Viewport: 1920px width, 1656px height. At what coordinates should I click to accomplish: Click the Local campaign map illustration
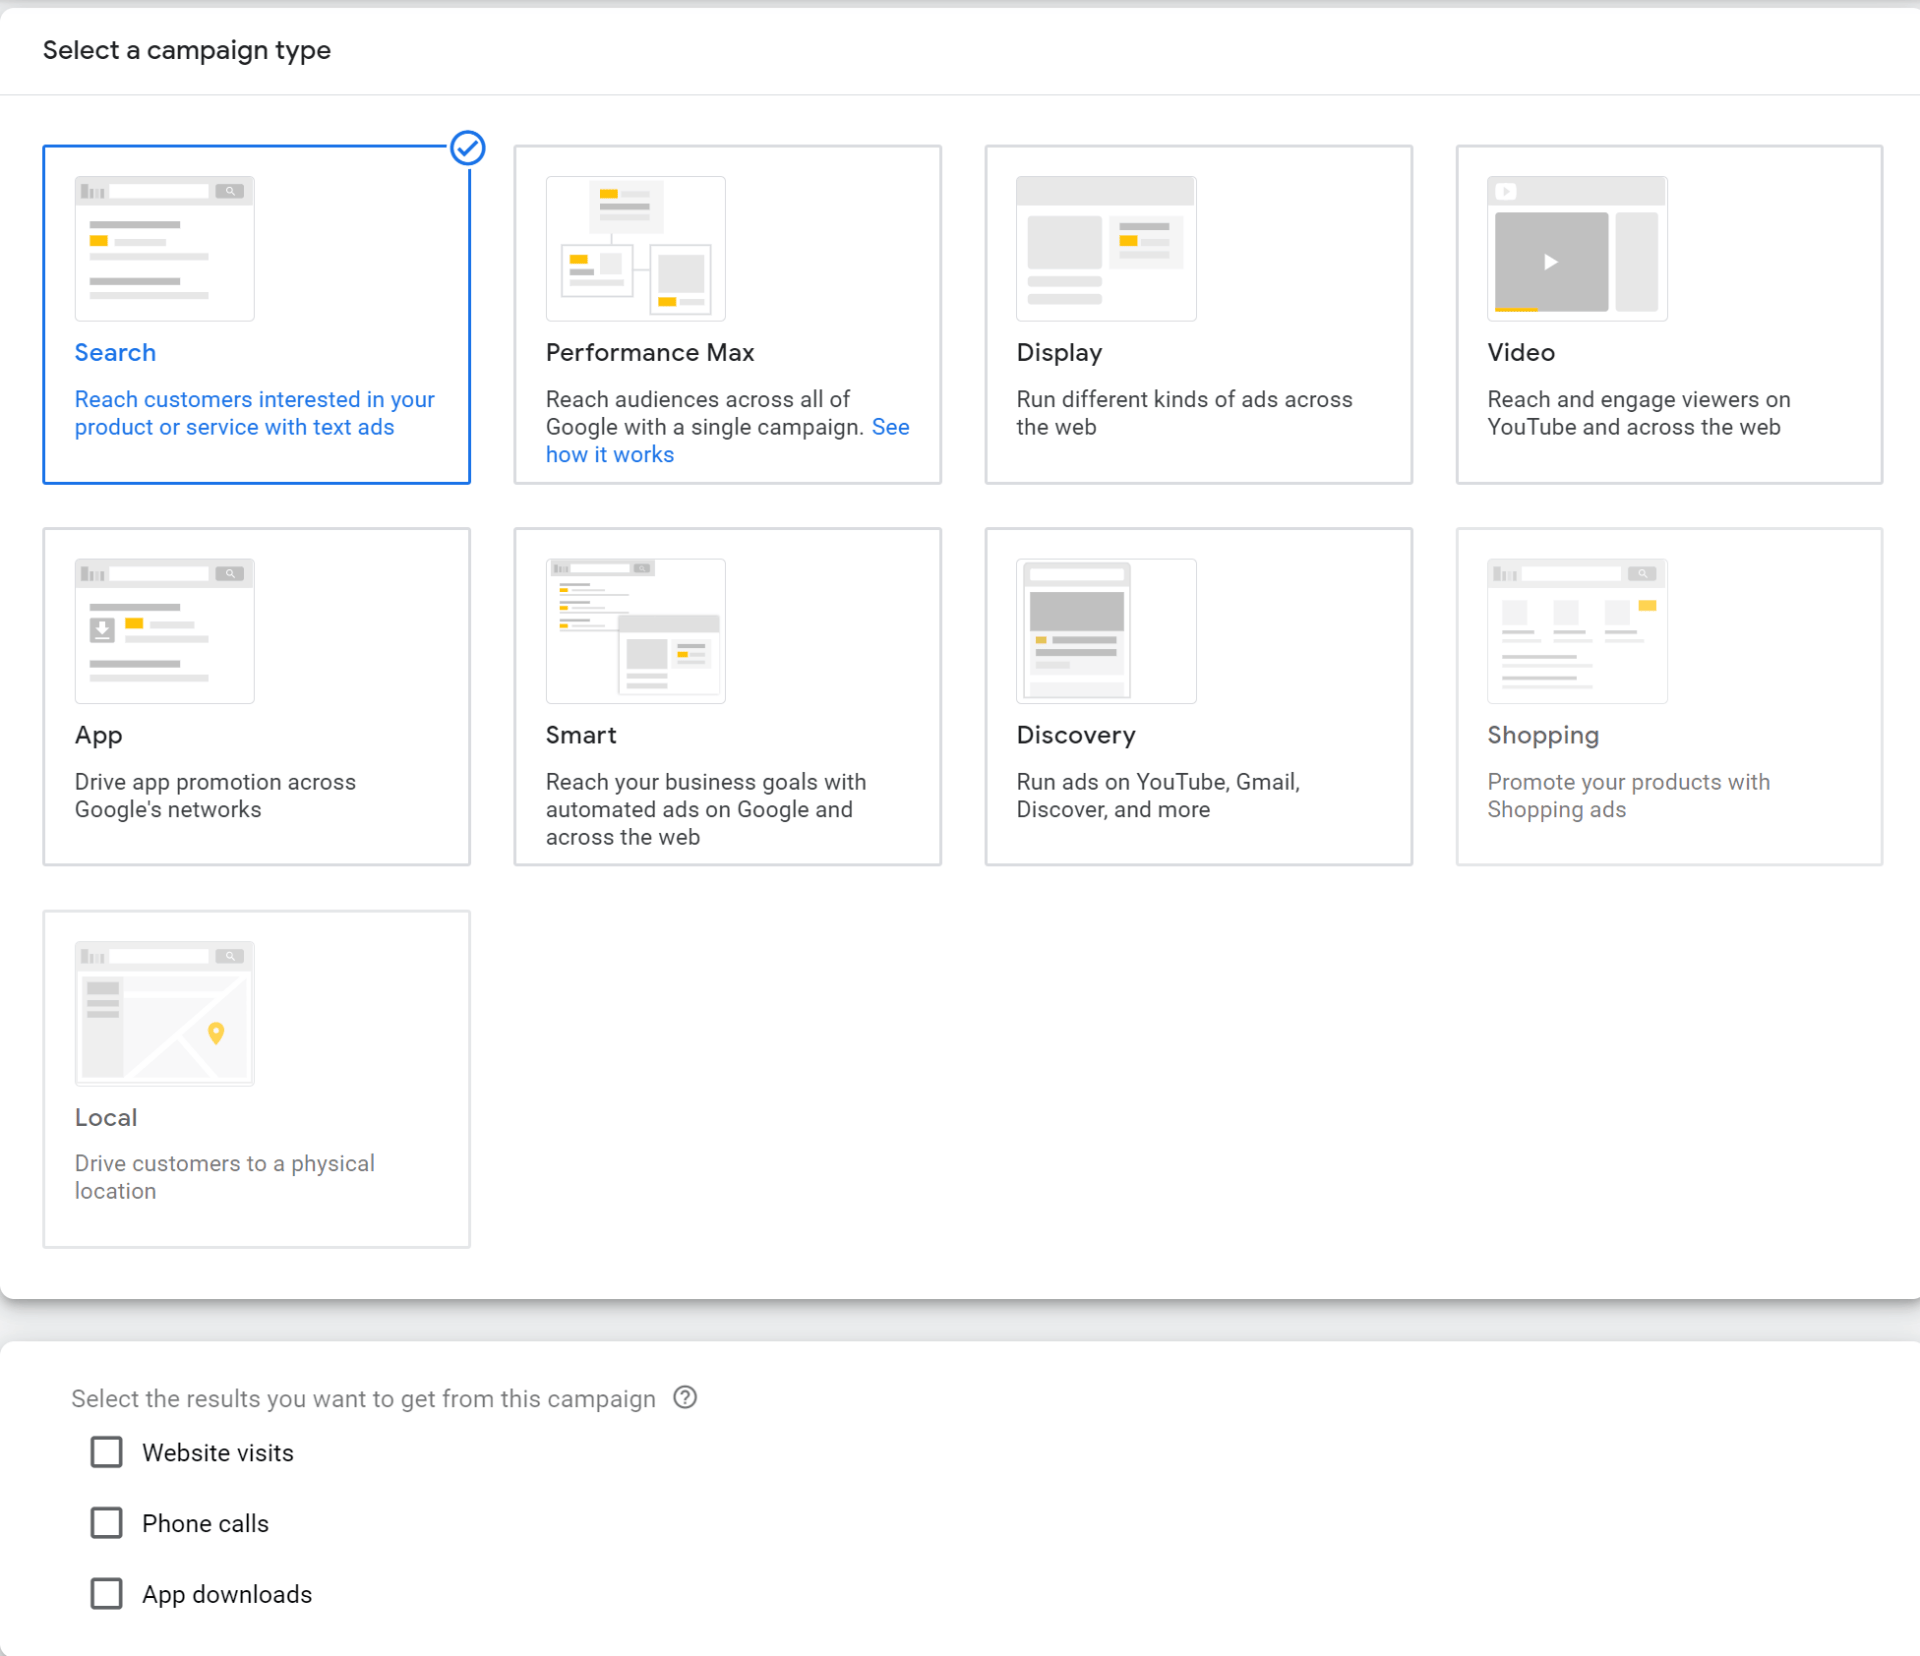point(164,1013)
